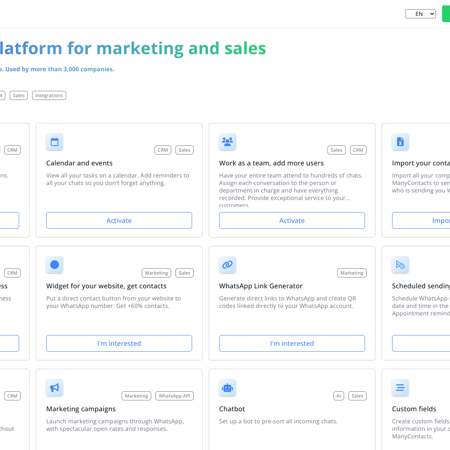Viewport: 450px width, 450px height.
Task: Click the website widget circle icon
Action: point(55,265)
